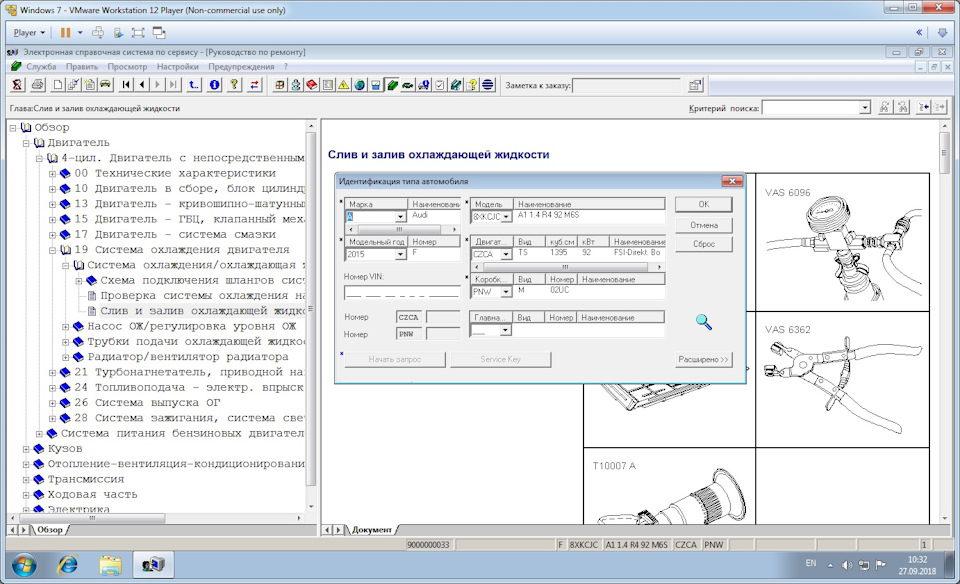Collapse the 19 Система охлаждения двигателя node
The width and height of the screenshot is (960, 584).
point(53,250)
